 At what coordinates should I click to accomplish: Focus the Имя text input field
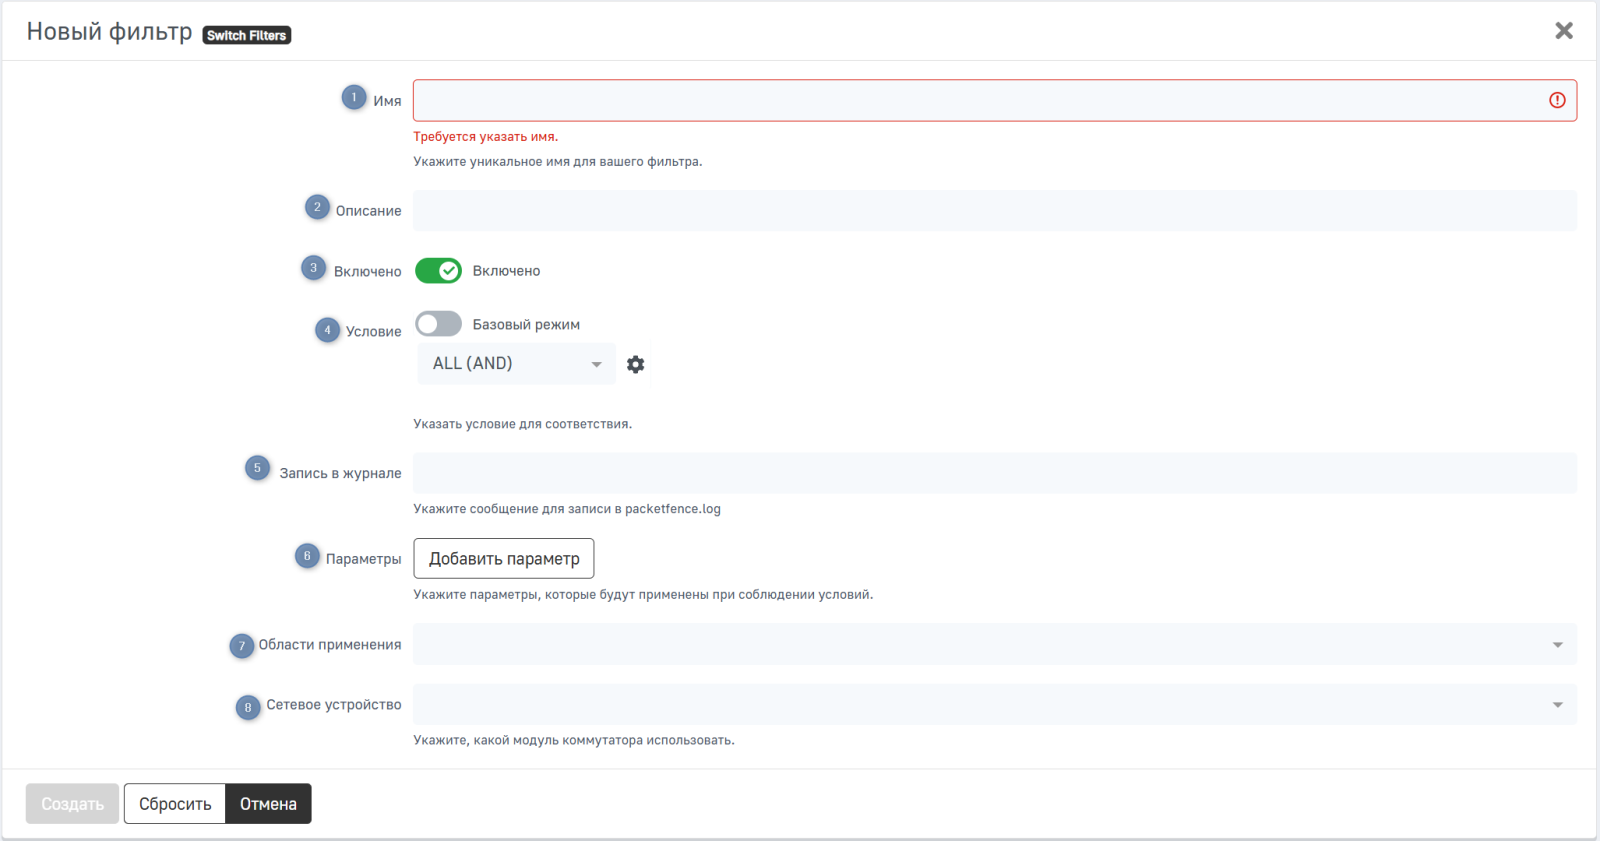click(980, 101)
